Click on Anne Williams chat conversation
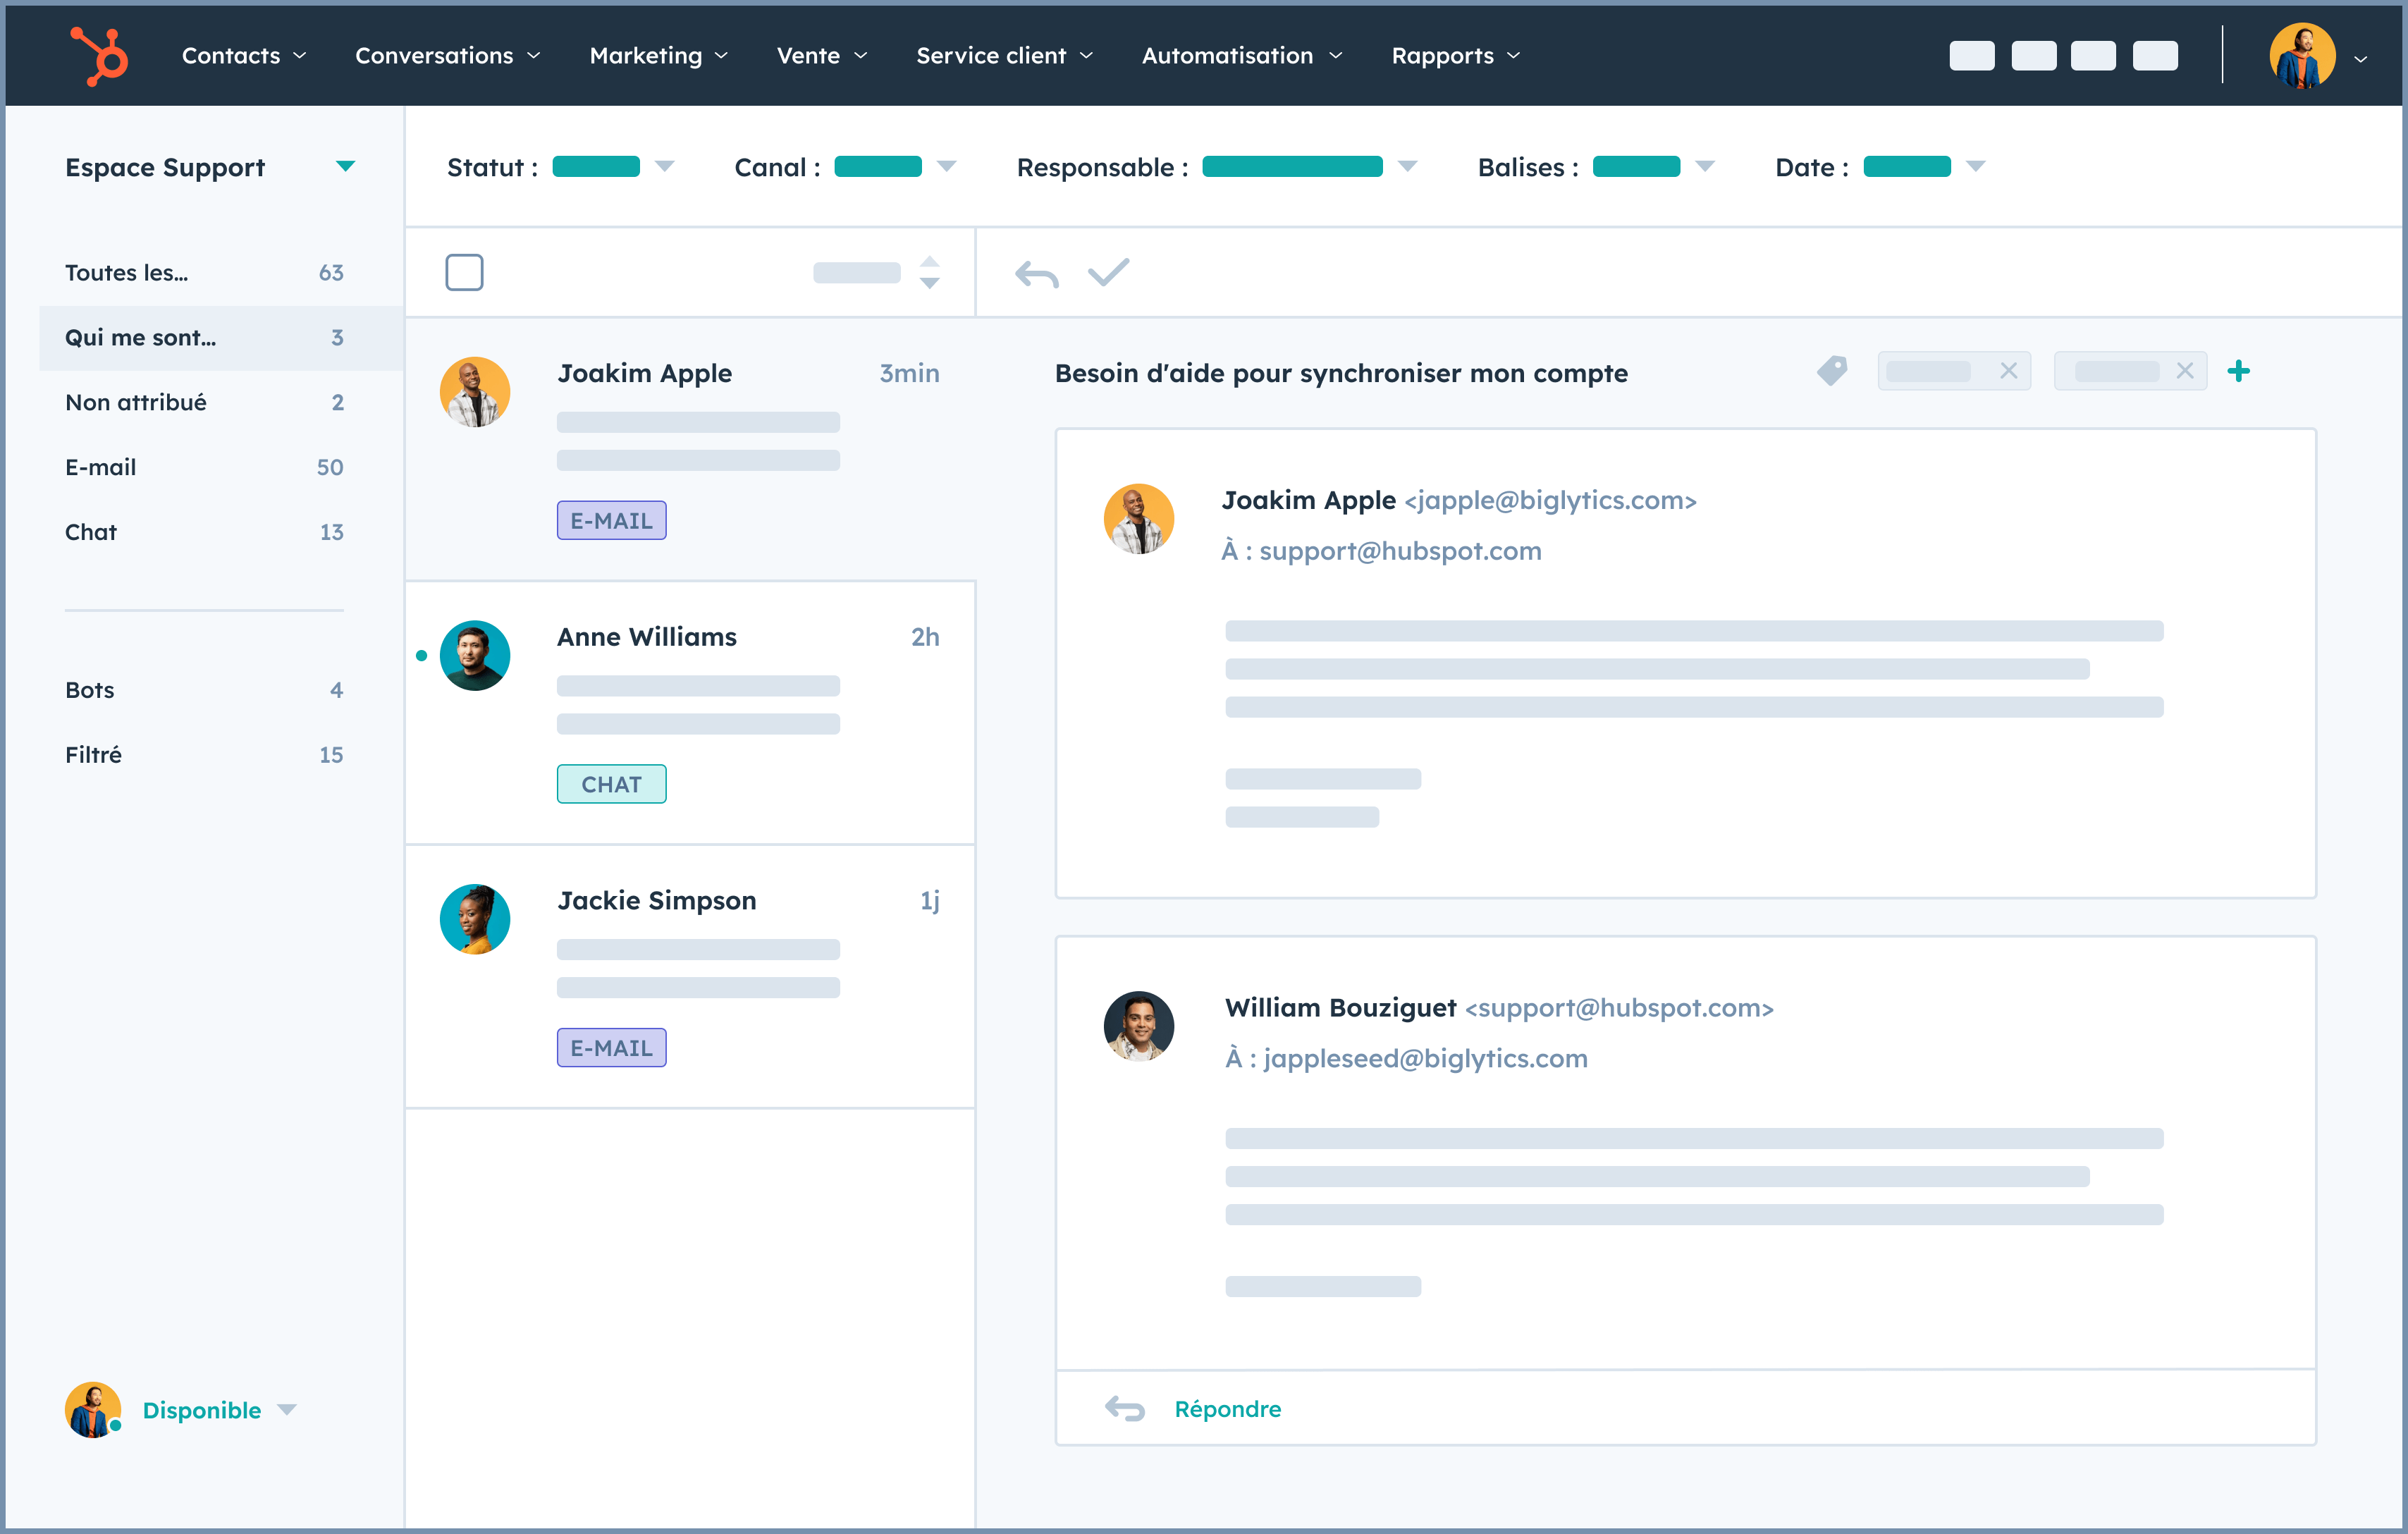 click(692, 709)
